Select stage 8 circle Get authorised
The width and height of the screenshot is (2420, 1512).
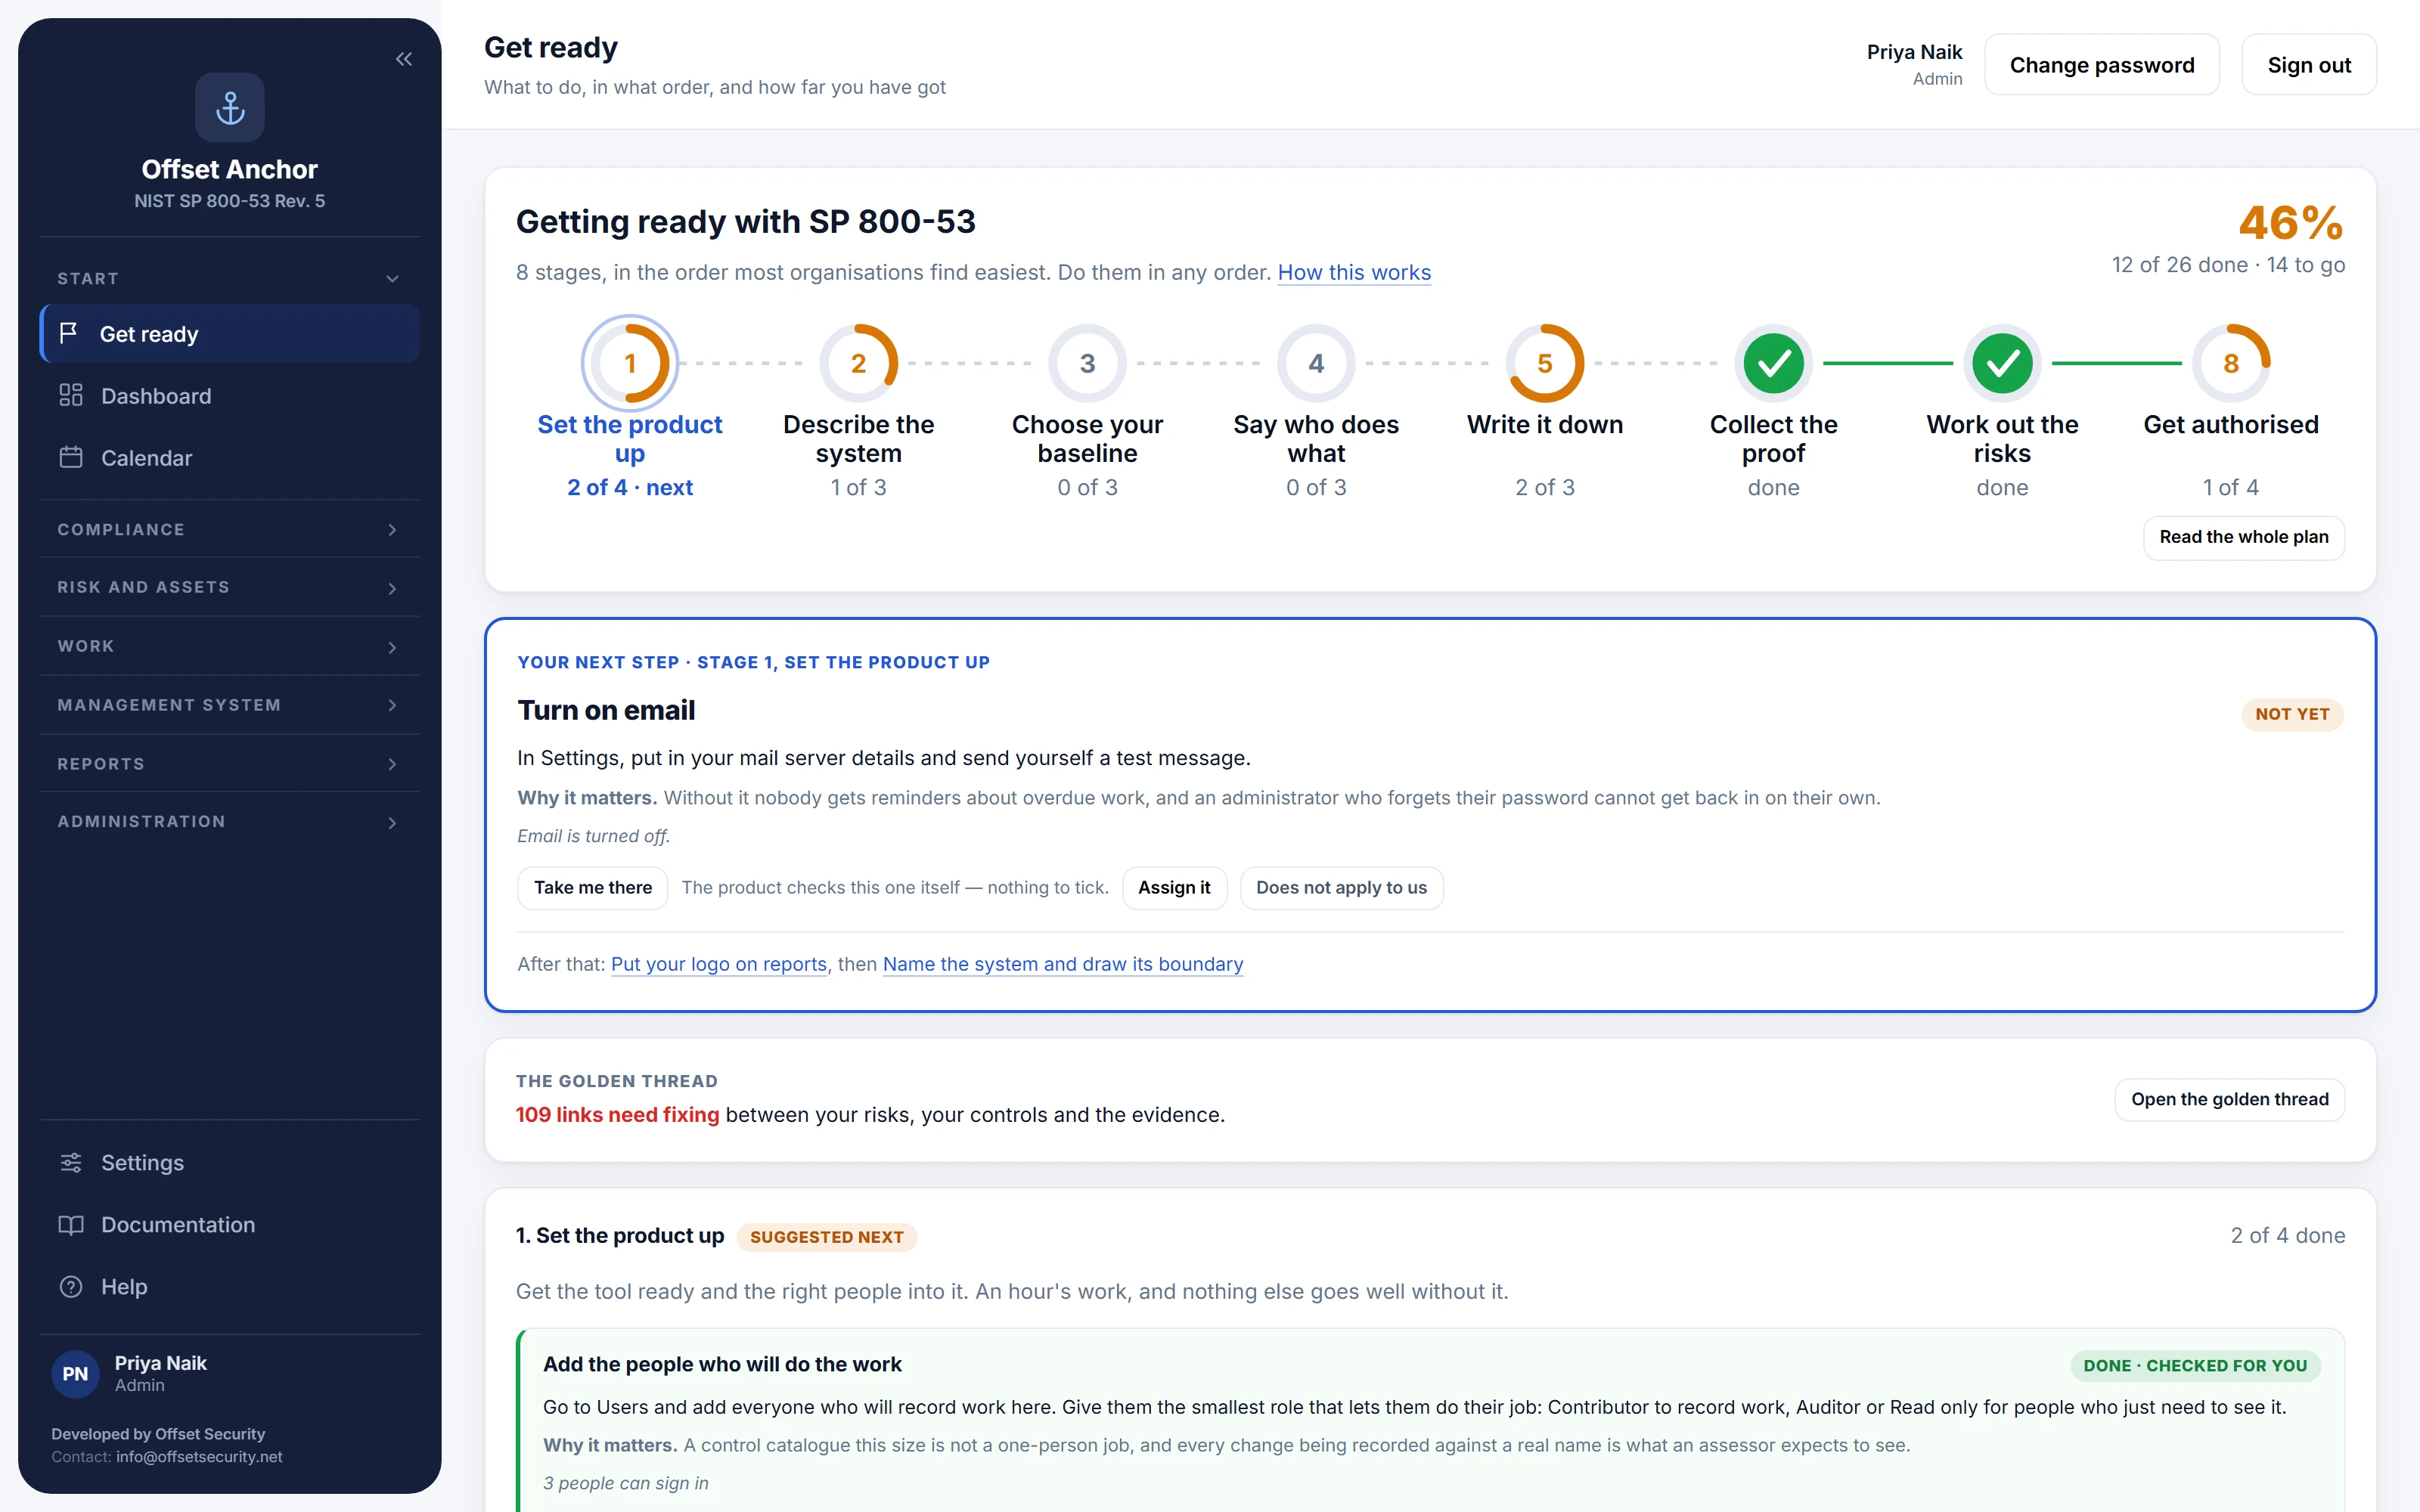[2231, 363]
